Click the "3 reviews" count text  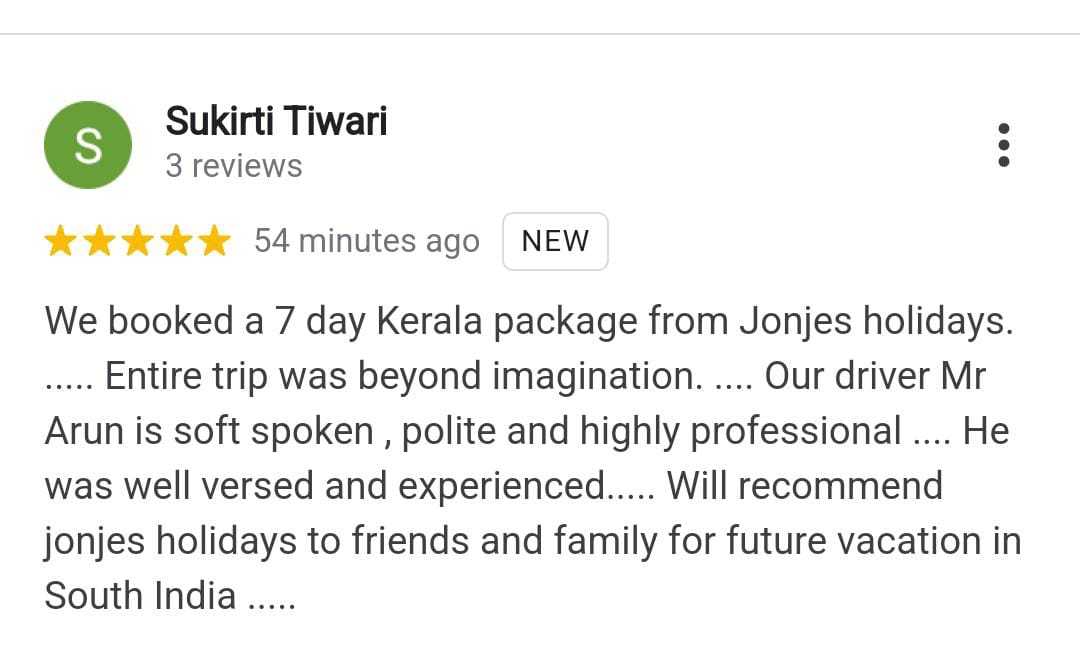coord(234,166)
